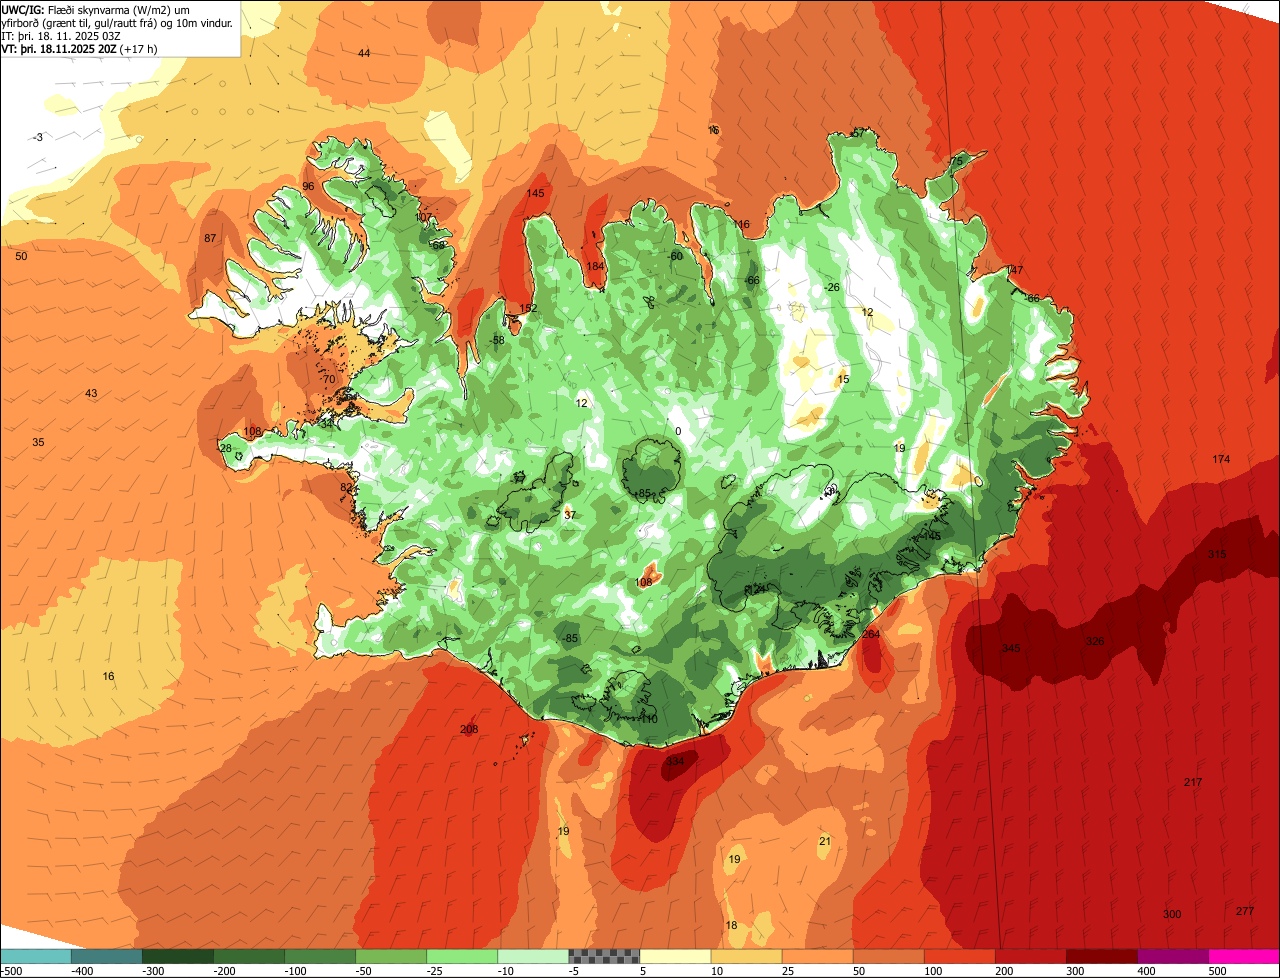The image size is (1280, 978).
Task: Click the 43 value in the west ocean
Action: click(x=91, y=393)
